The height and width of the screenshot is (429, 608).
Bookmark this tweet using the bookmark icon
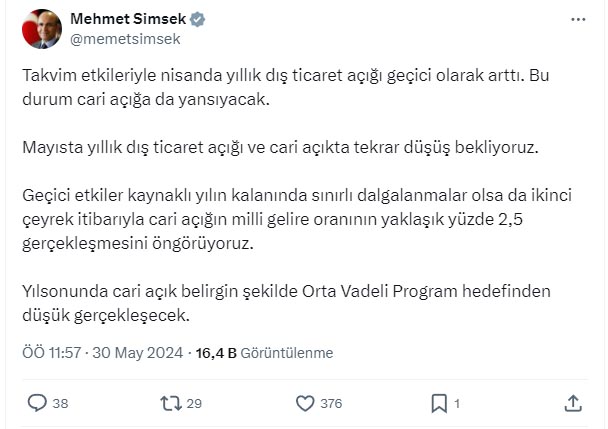click(438, 403)
